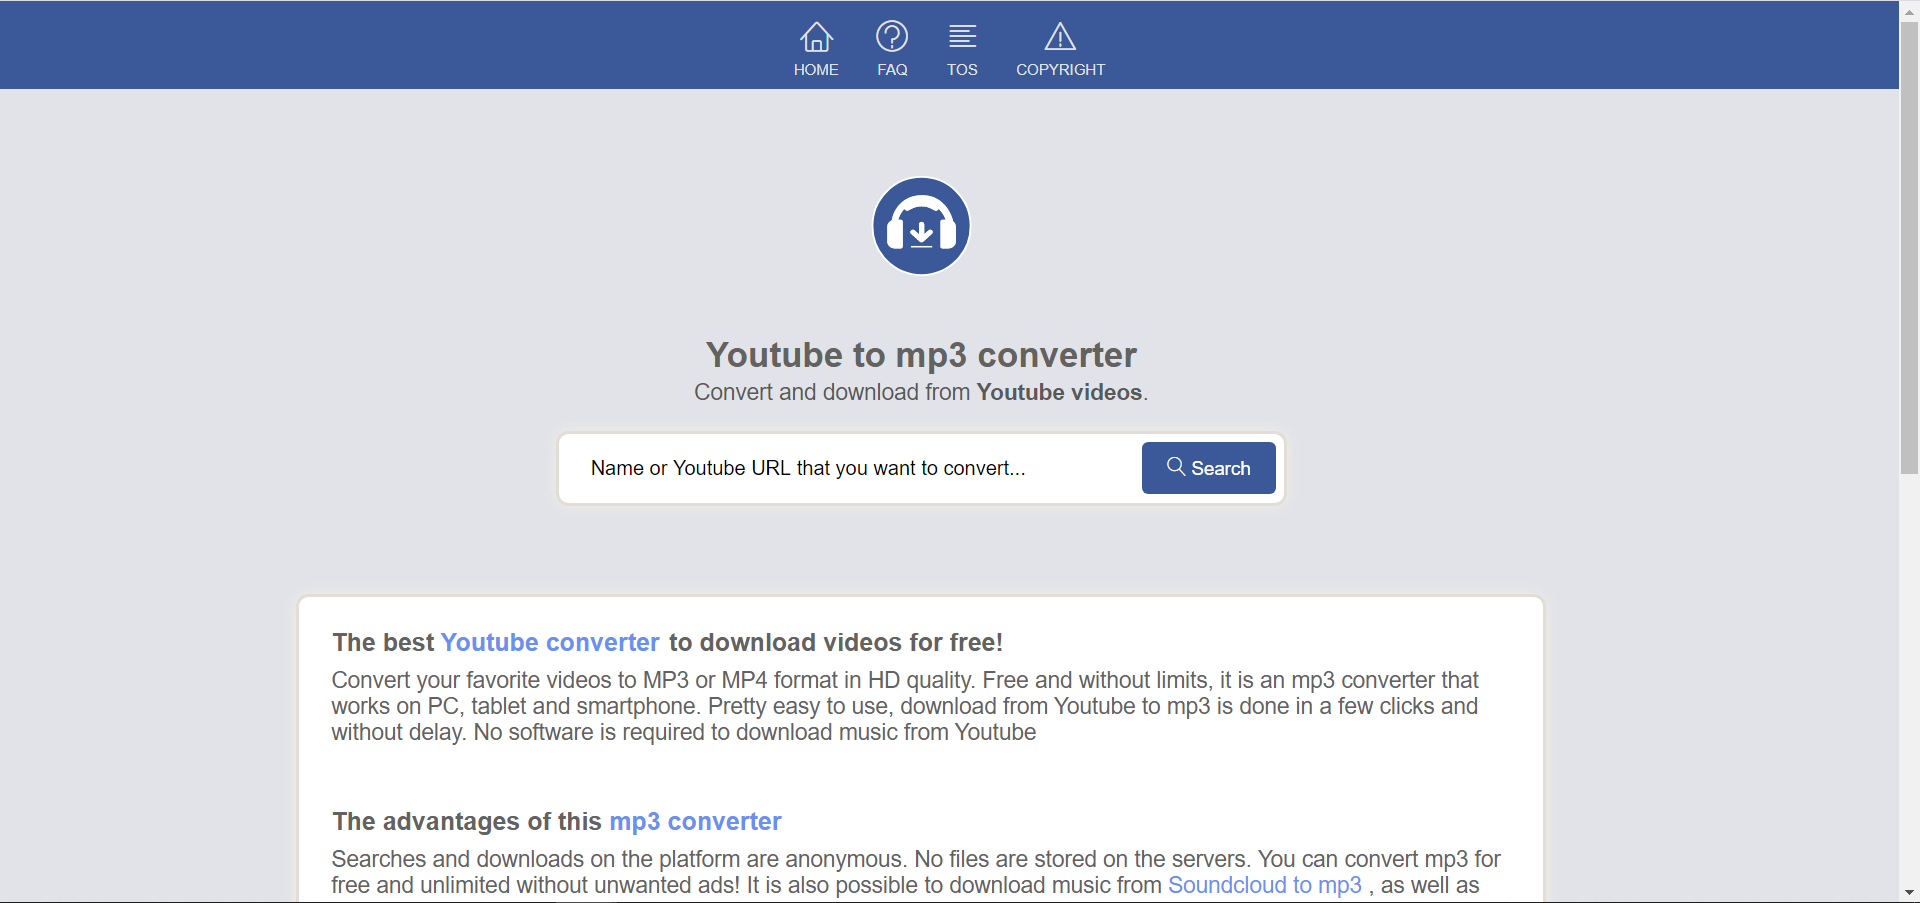This screenshot has height=903, width=1920.
Task: Click the headphones download logo
Action: [x=921, y=226]
